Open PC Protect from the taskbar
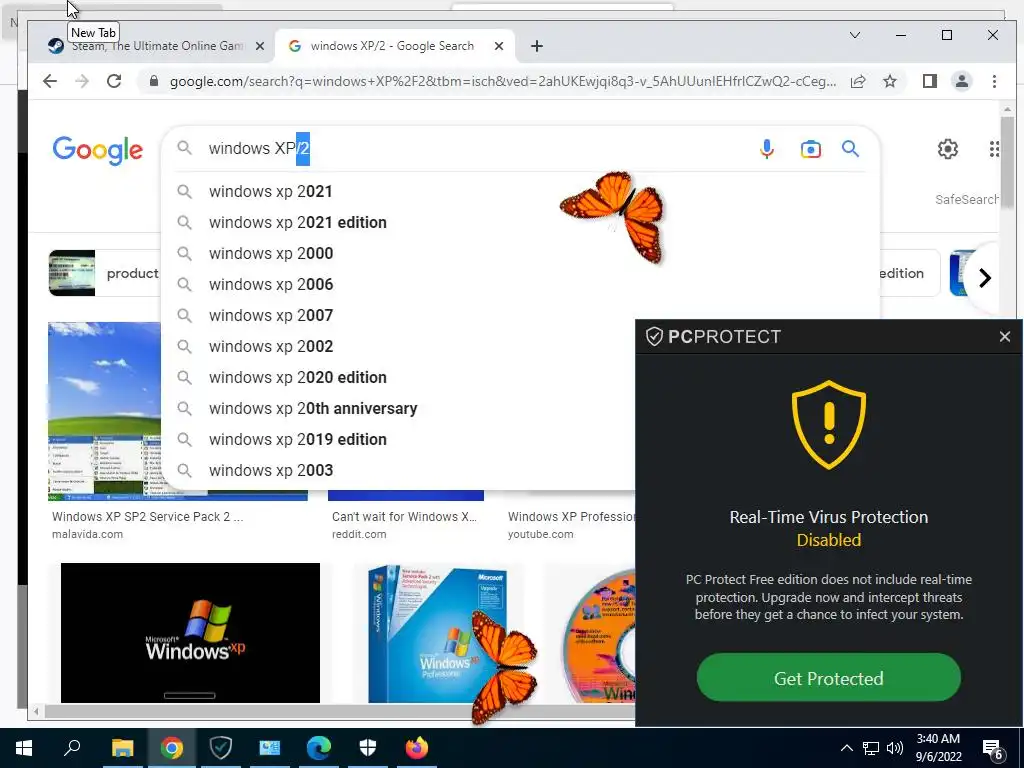1024x768 pixels. click(220, 748)
